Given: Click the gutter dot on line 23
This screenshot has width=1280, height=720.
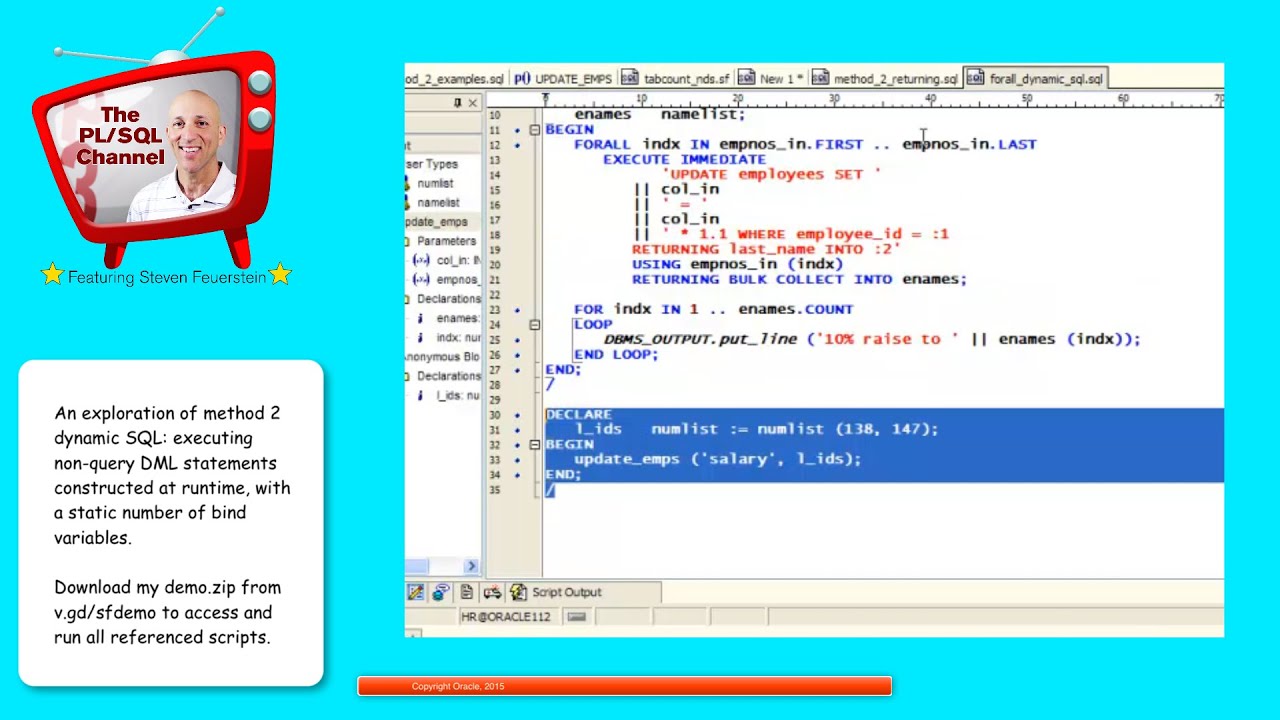Looking at the screenshot, I should [x=517, y=310].
